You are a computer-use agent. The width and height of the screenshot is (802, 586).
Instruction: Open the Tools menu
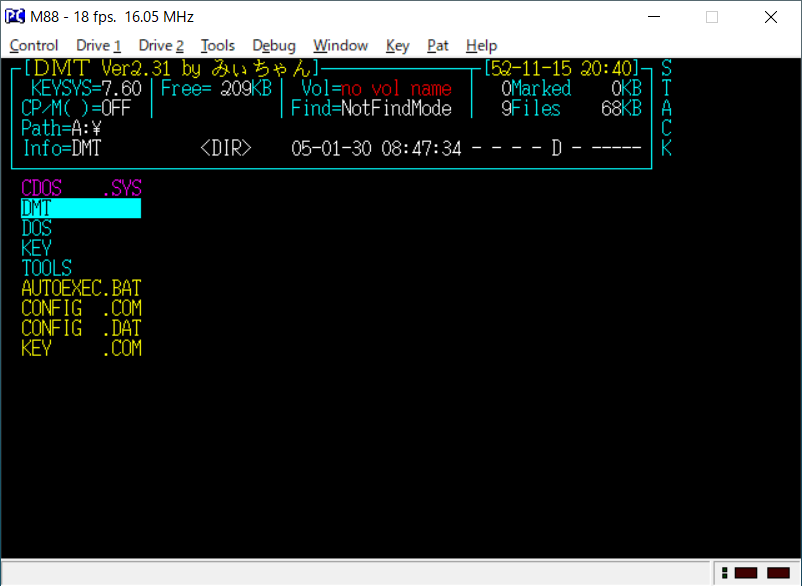click(219, 45)
